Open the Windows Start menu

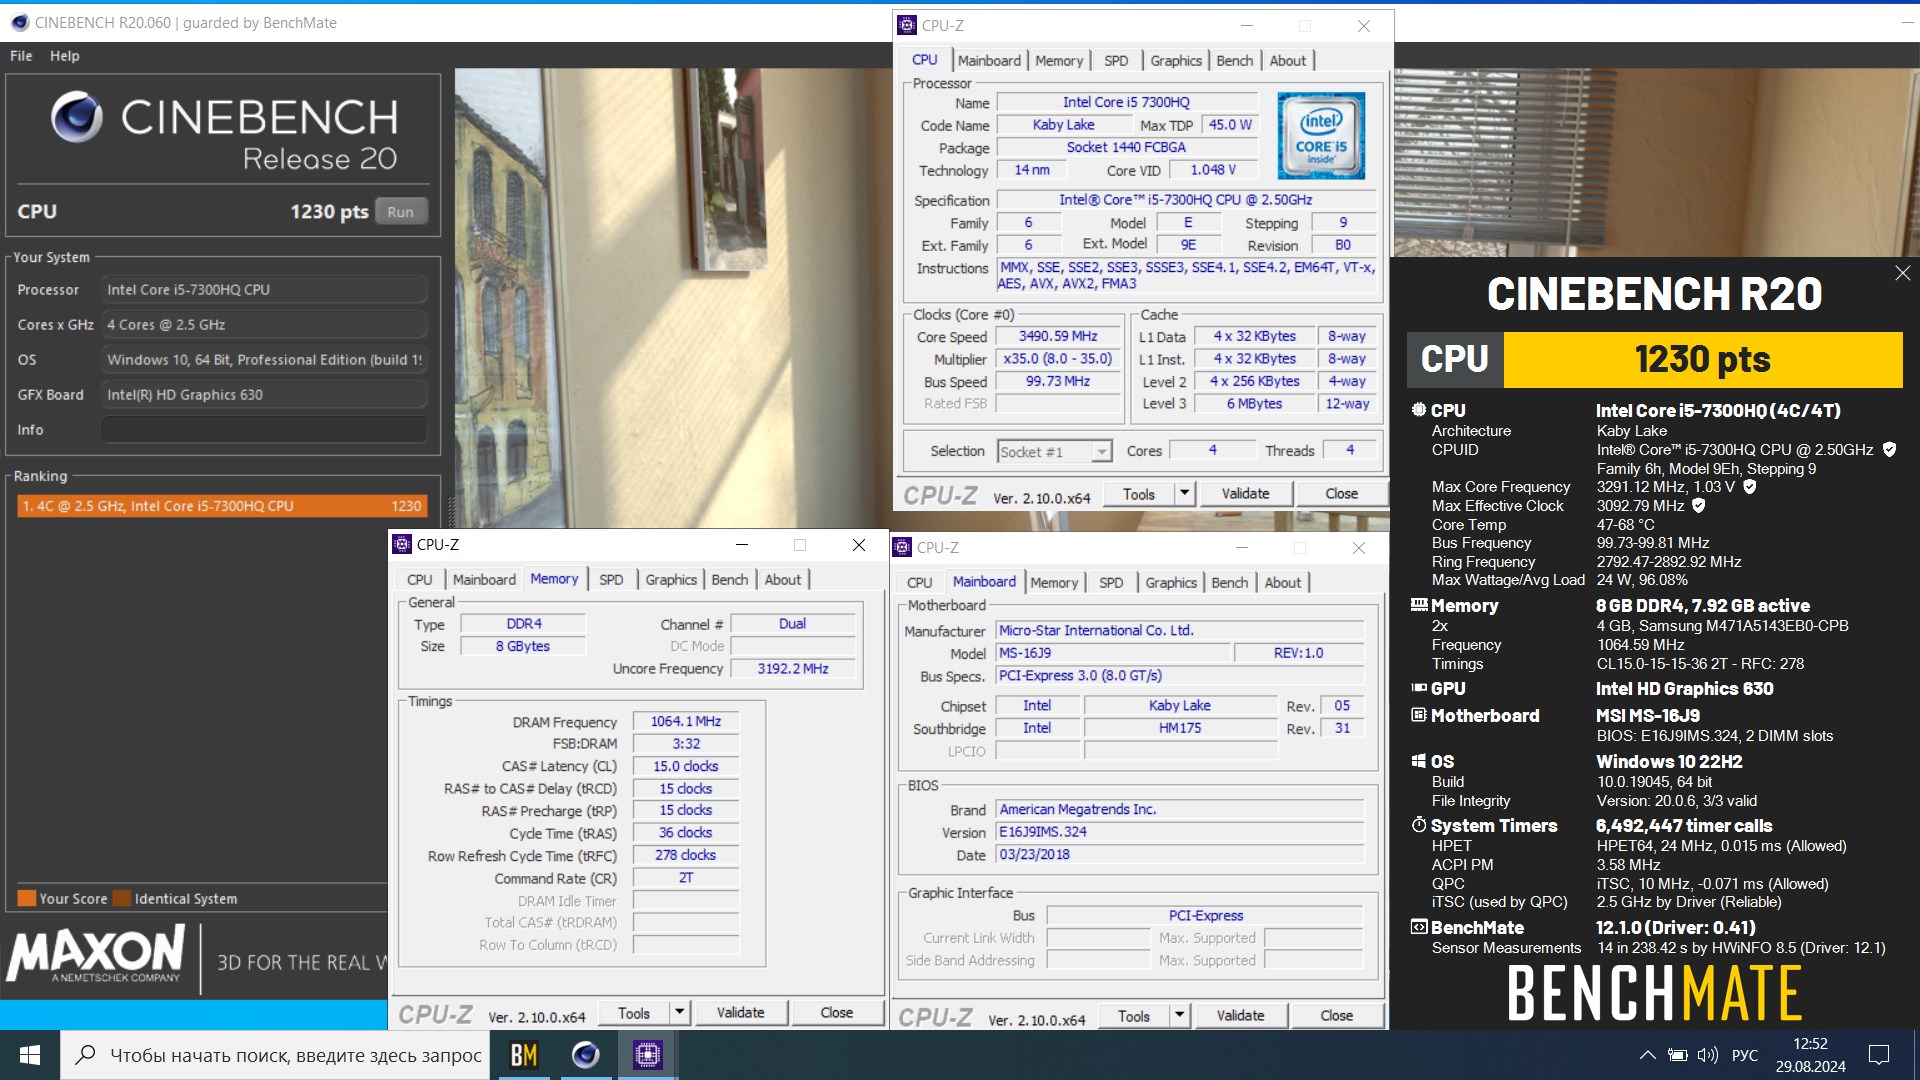tap(30, 1055)
